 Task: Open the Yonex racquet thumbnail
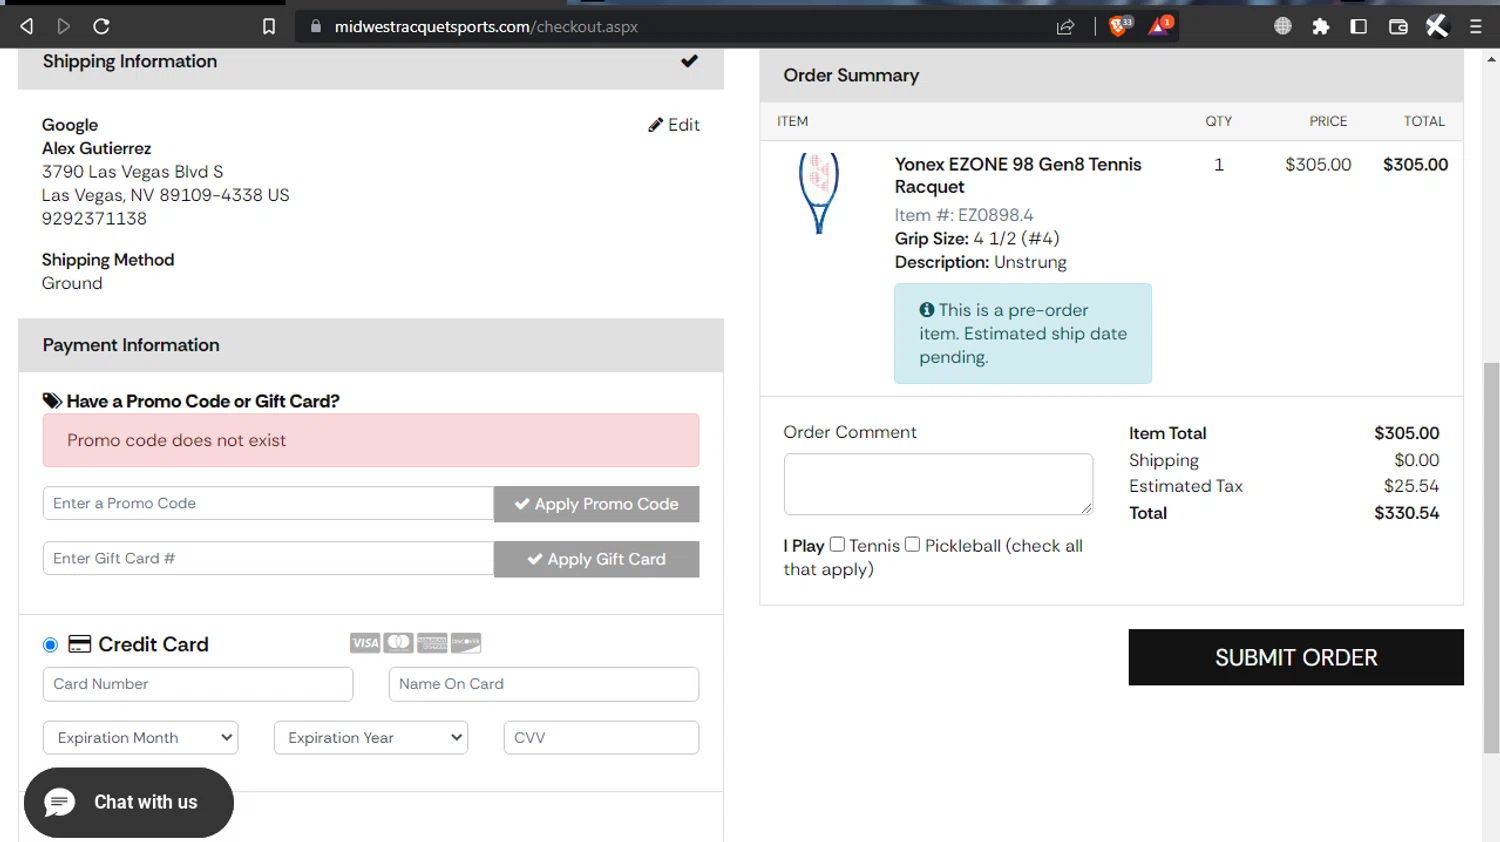point(819,193)
